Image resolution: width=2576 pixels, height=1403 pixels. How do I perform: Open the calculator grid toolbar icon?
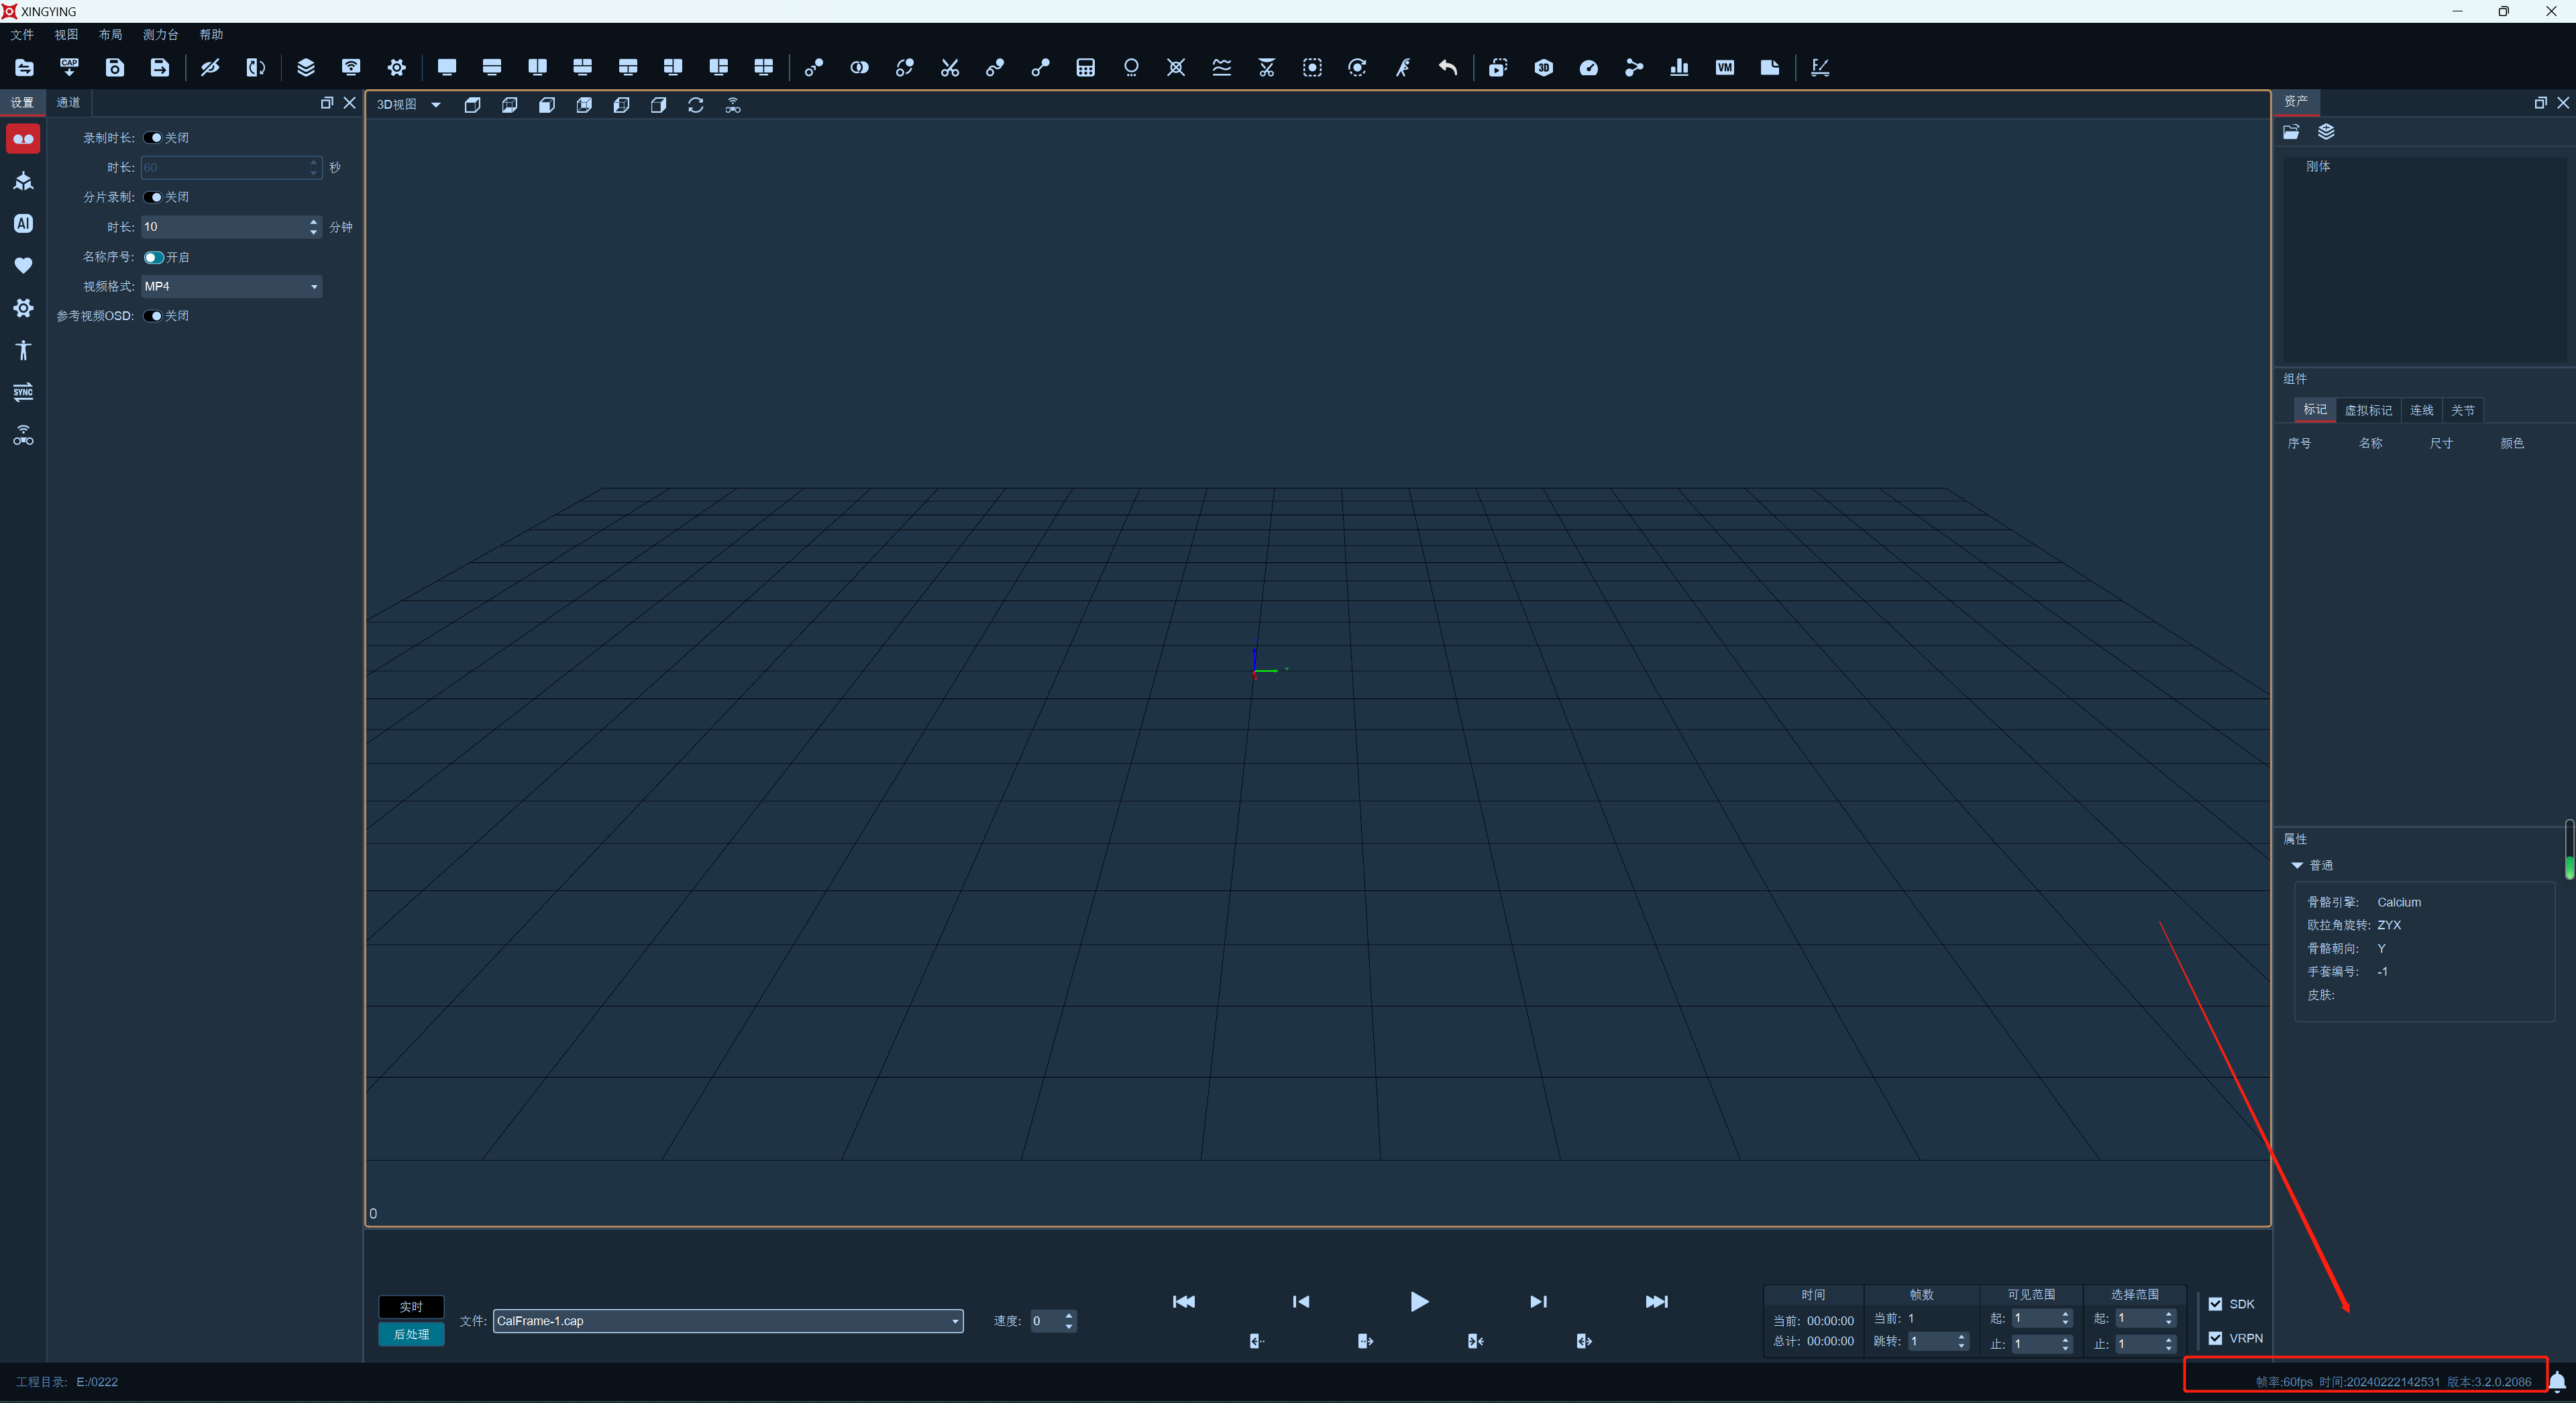(x=1085, y=67)
